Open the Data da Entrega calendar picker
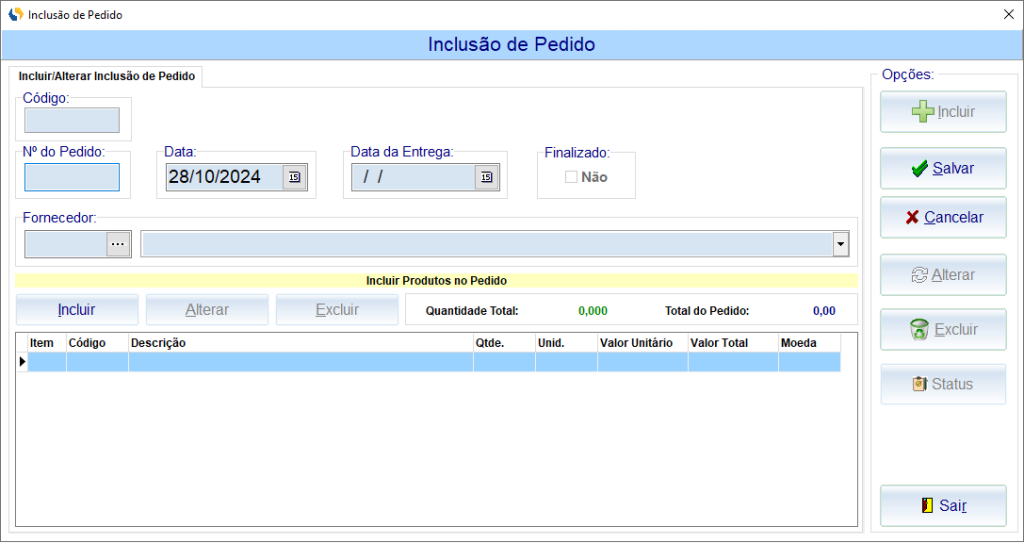The image size is (1024, 543). click(486, 177)
